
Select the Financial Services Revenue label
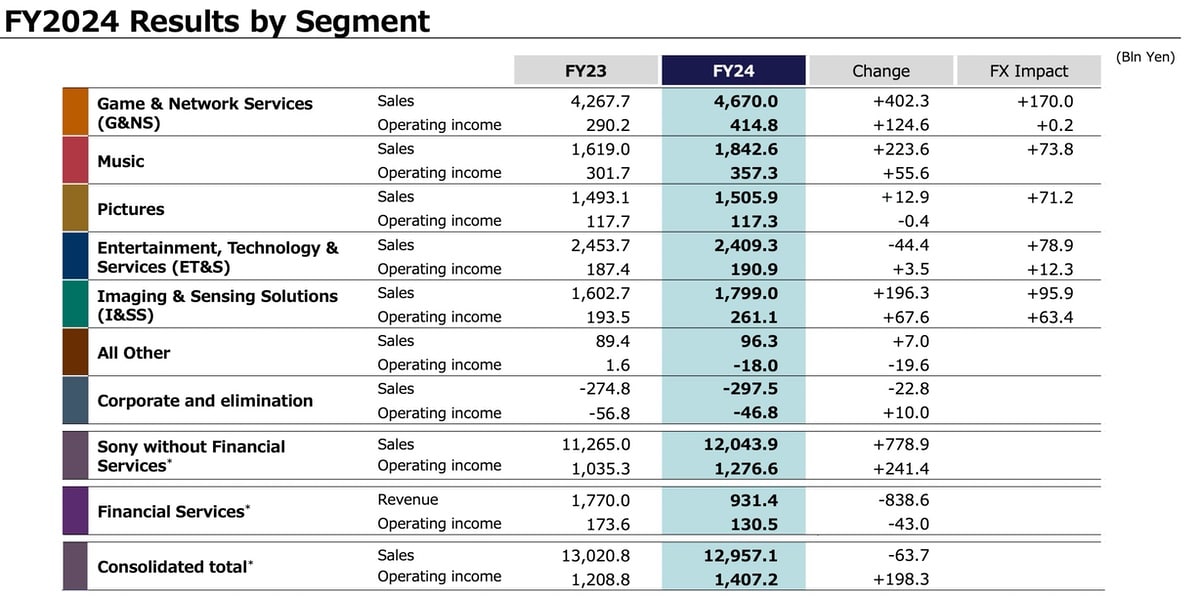tap(407, 500)
